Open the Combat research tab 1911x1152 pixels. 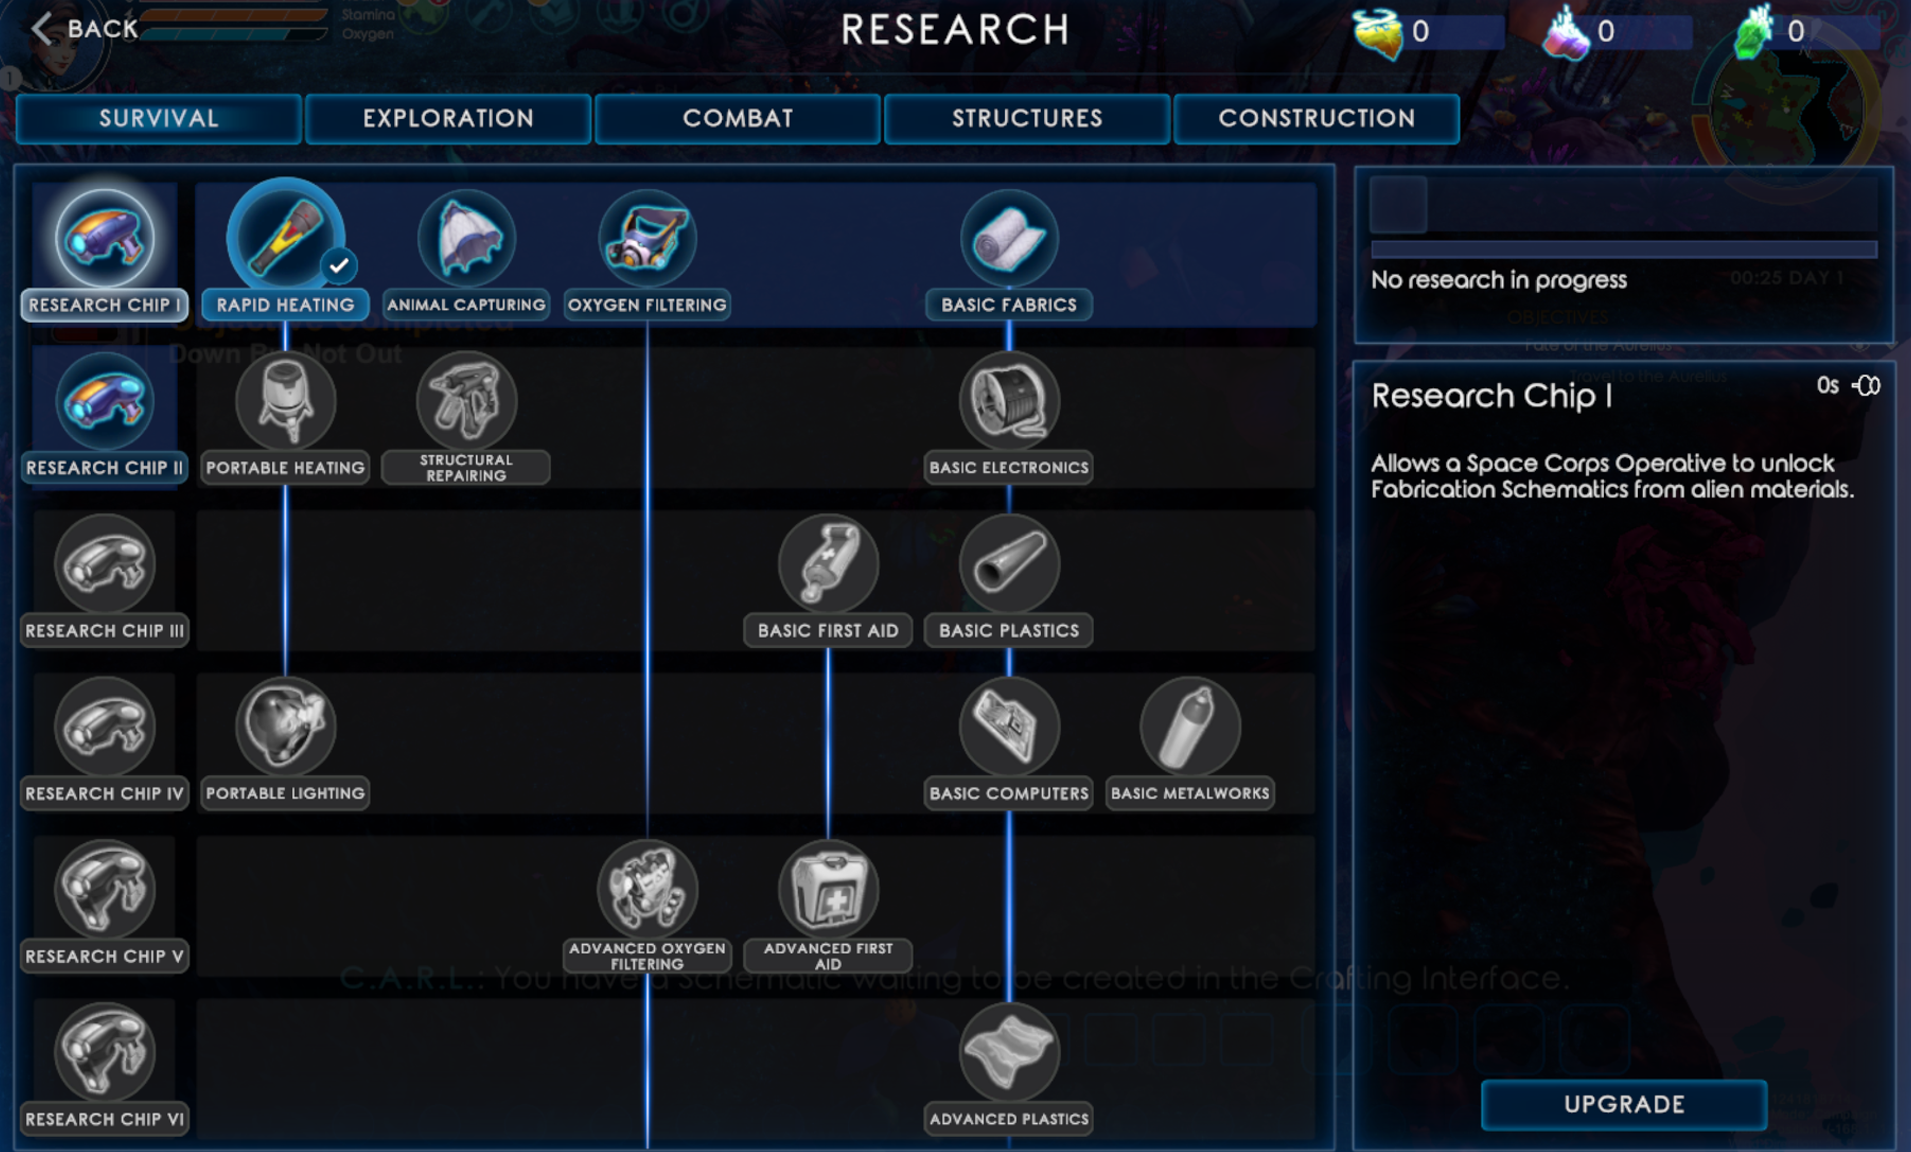738,118
